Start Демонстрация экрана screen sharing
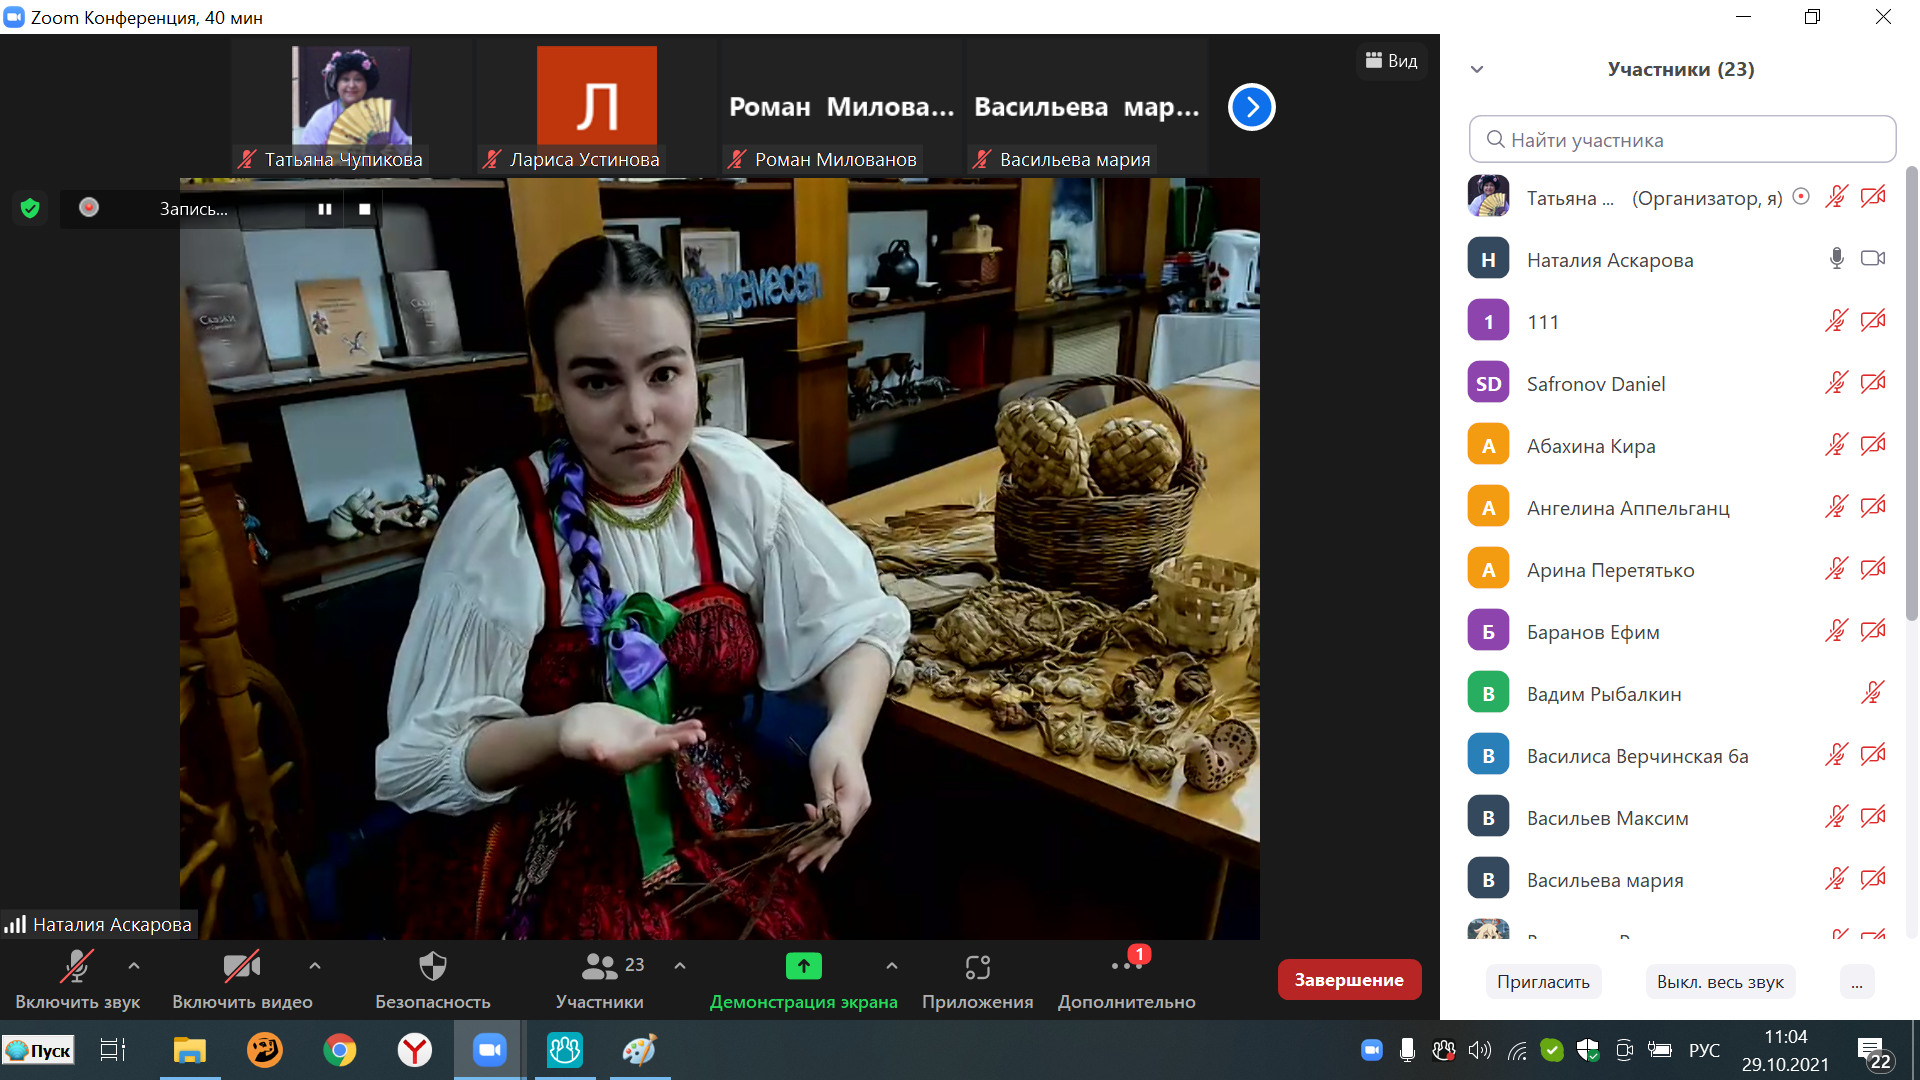Viewport: 1920px width, 1080px height. tap(803, 980)
